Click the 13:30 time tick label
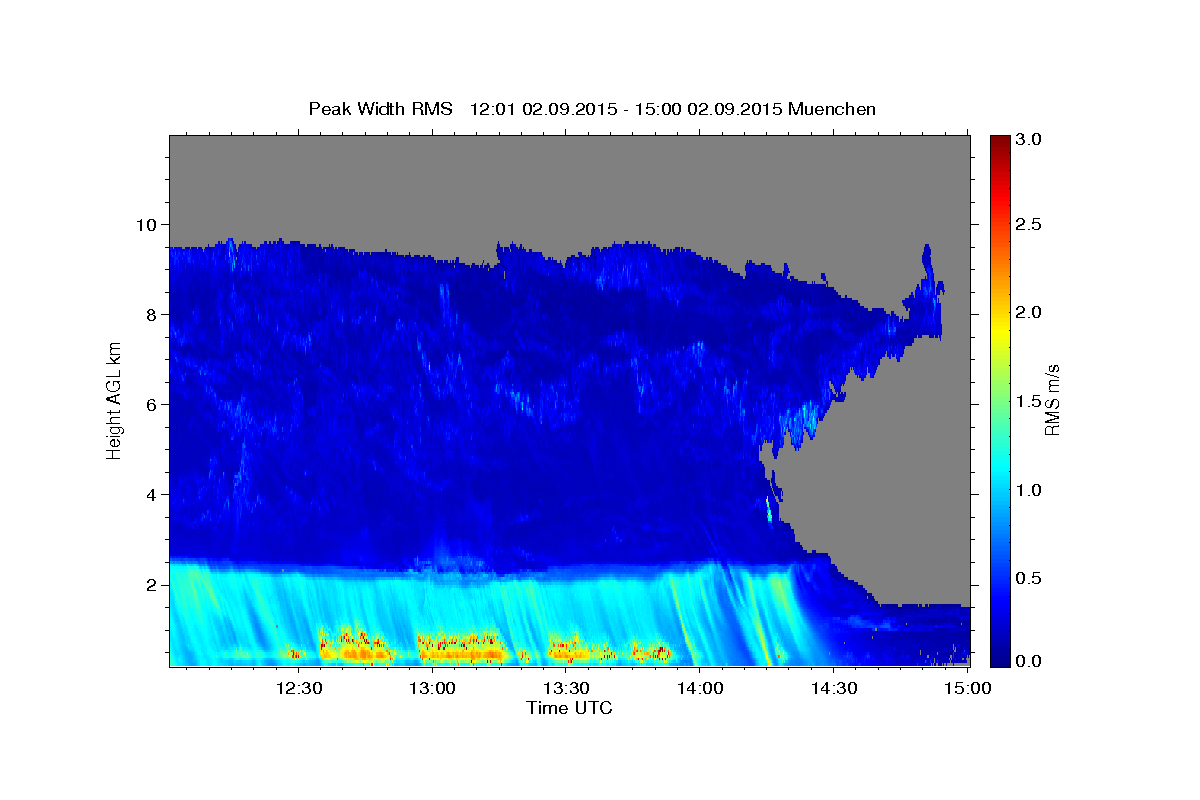 coord(566,689)
